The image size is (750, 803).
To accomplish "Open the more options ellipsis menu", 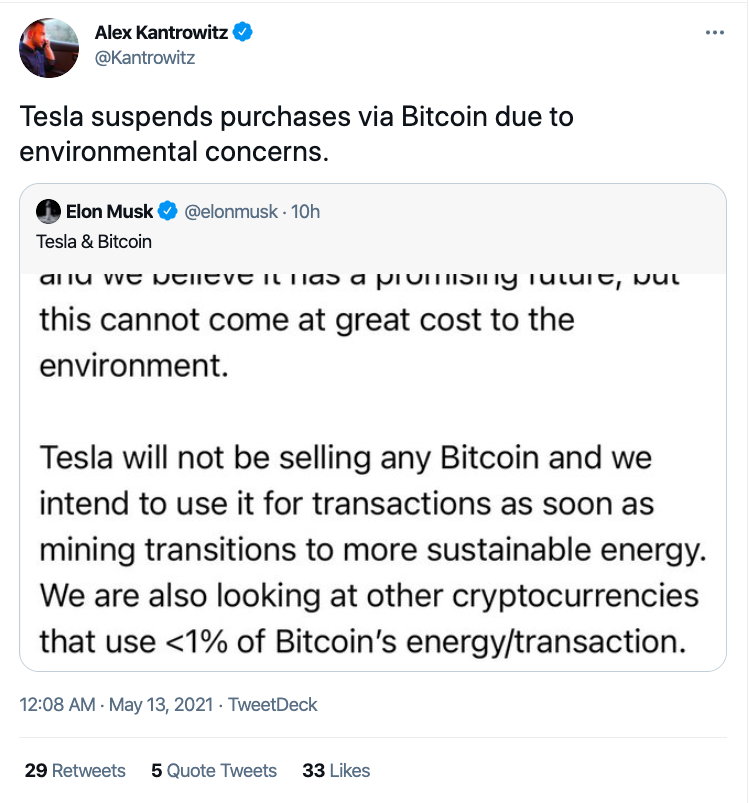I will (714, 32).
